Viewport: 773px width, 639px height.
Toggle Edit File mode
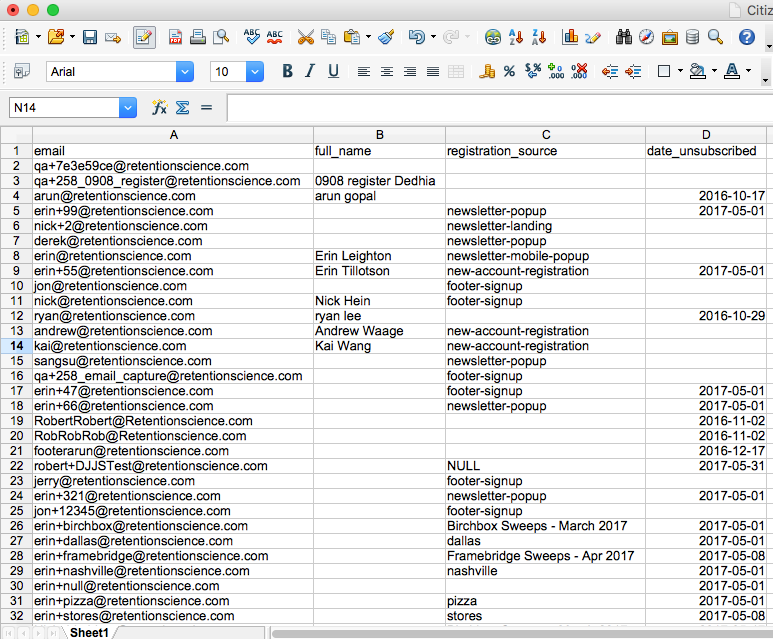coord(144,37)
